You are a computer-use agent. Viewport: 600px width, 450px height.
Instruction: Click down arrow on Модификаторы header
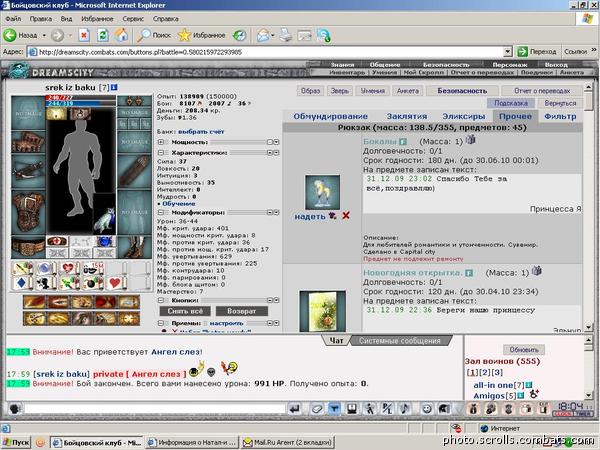(276, 212)
